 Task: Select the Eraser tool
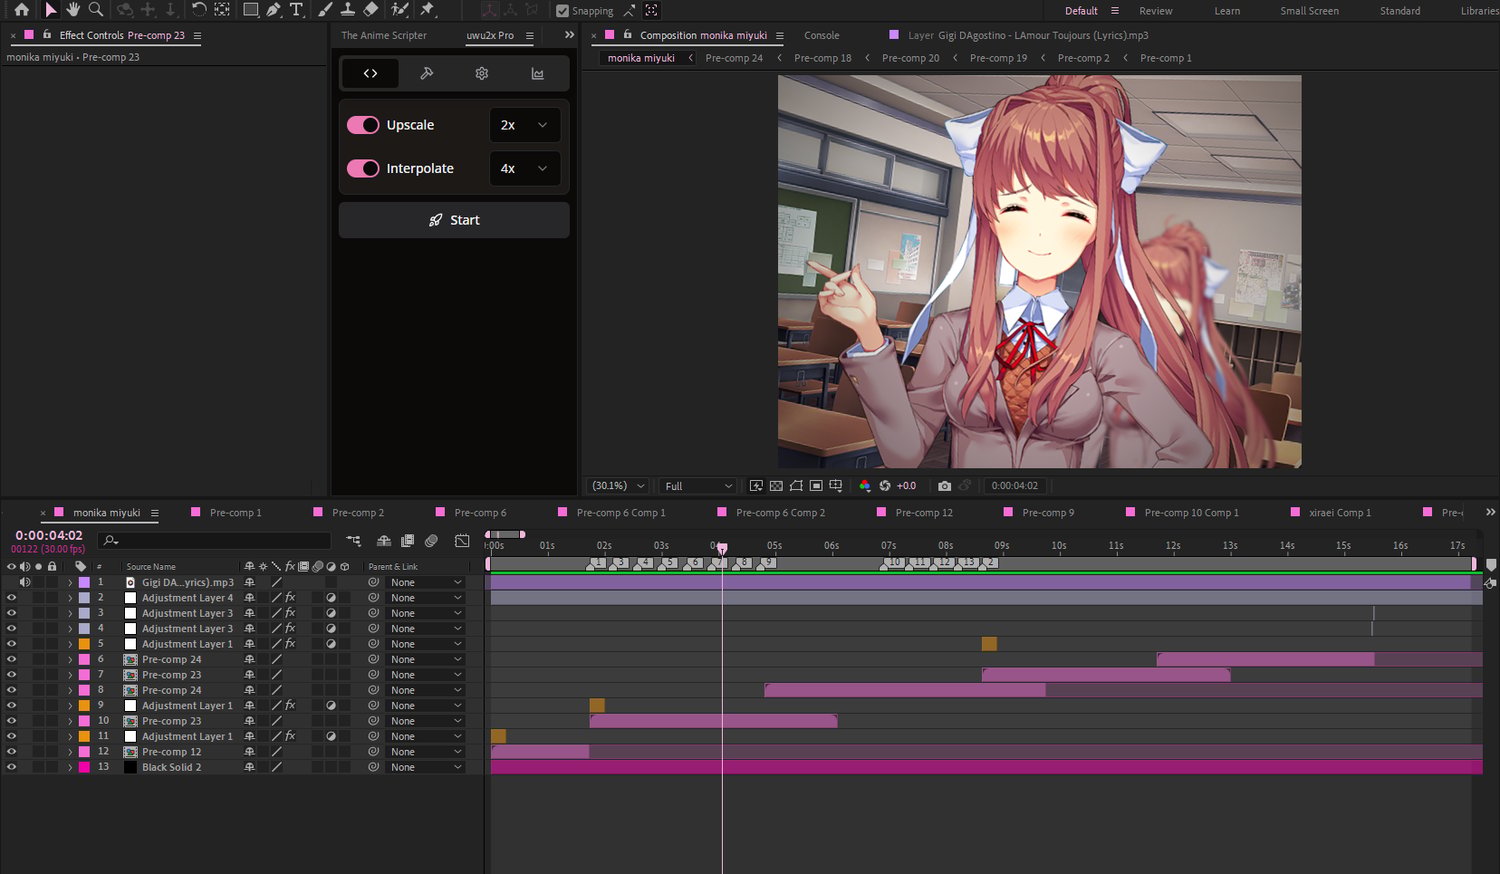371,10
